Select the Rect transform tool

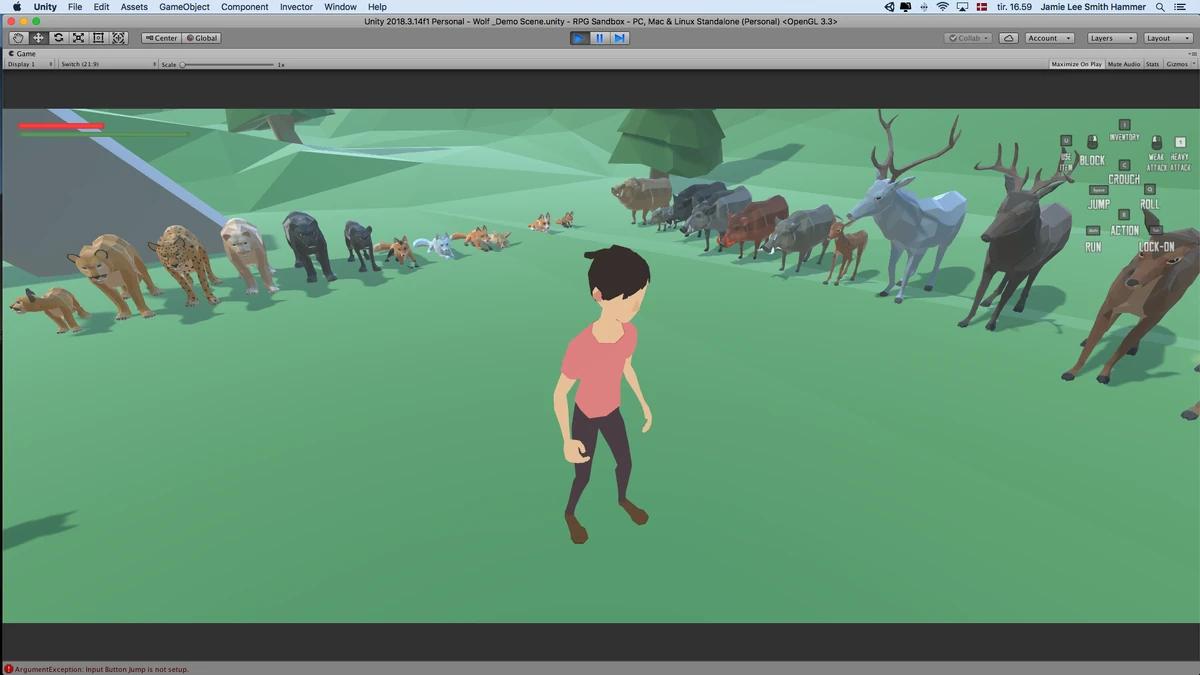[98, 38]
